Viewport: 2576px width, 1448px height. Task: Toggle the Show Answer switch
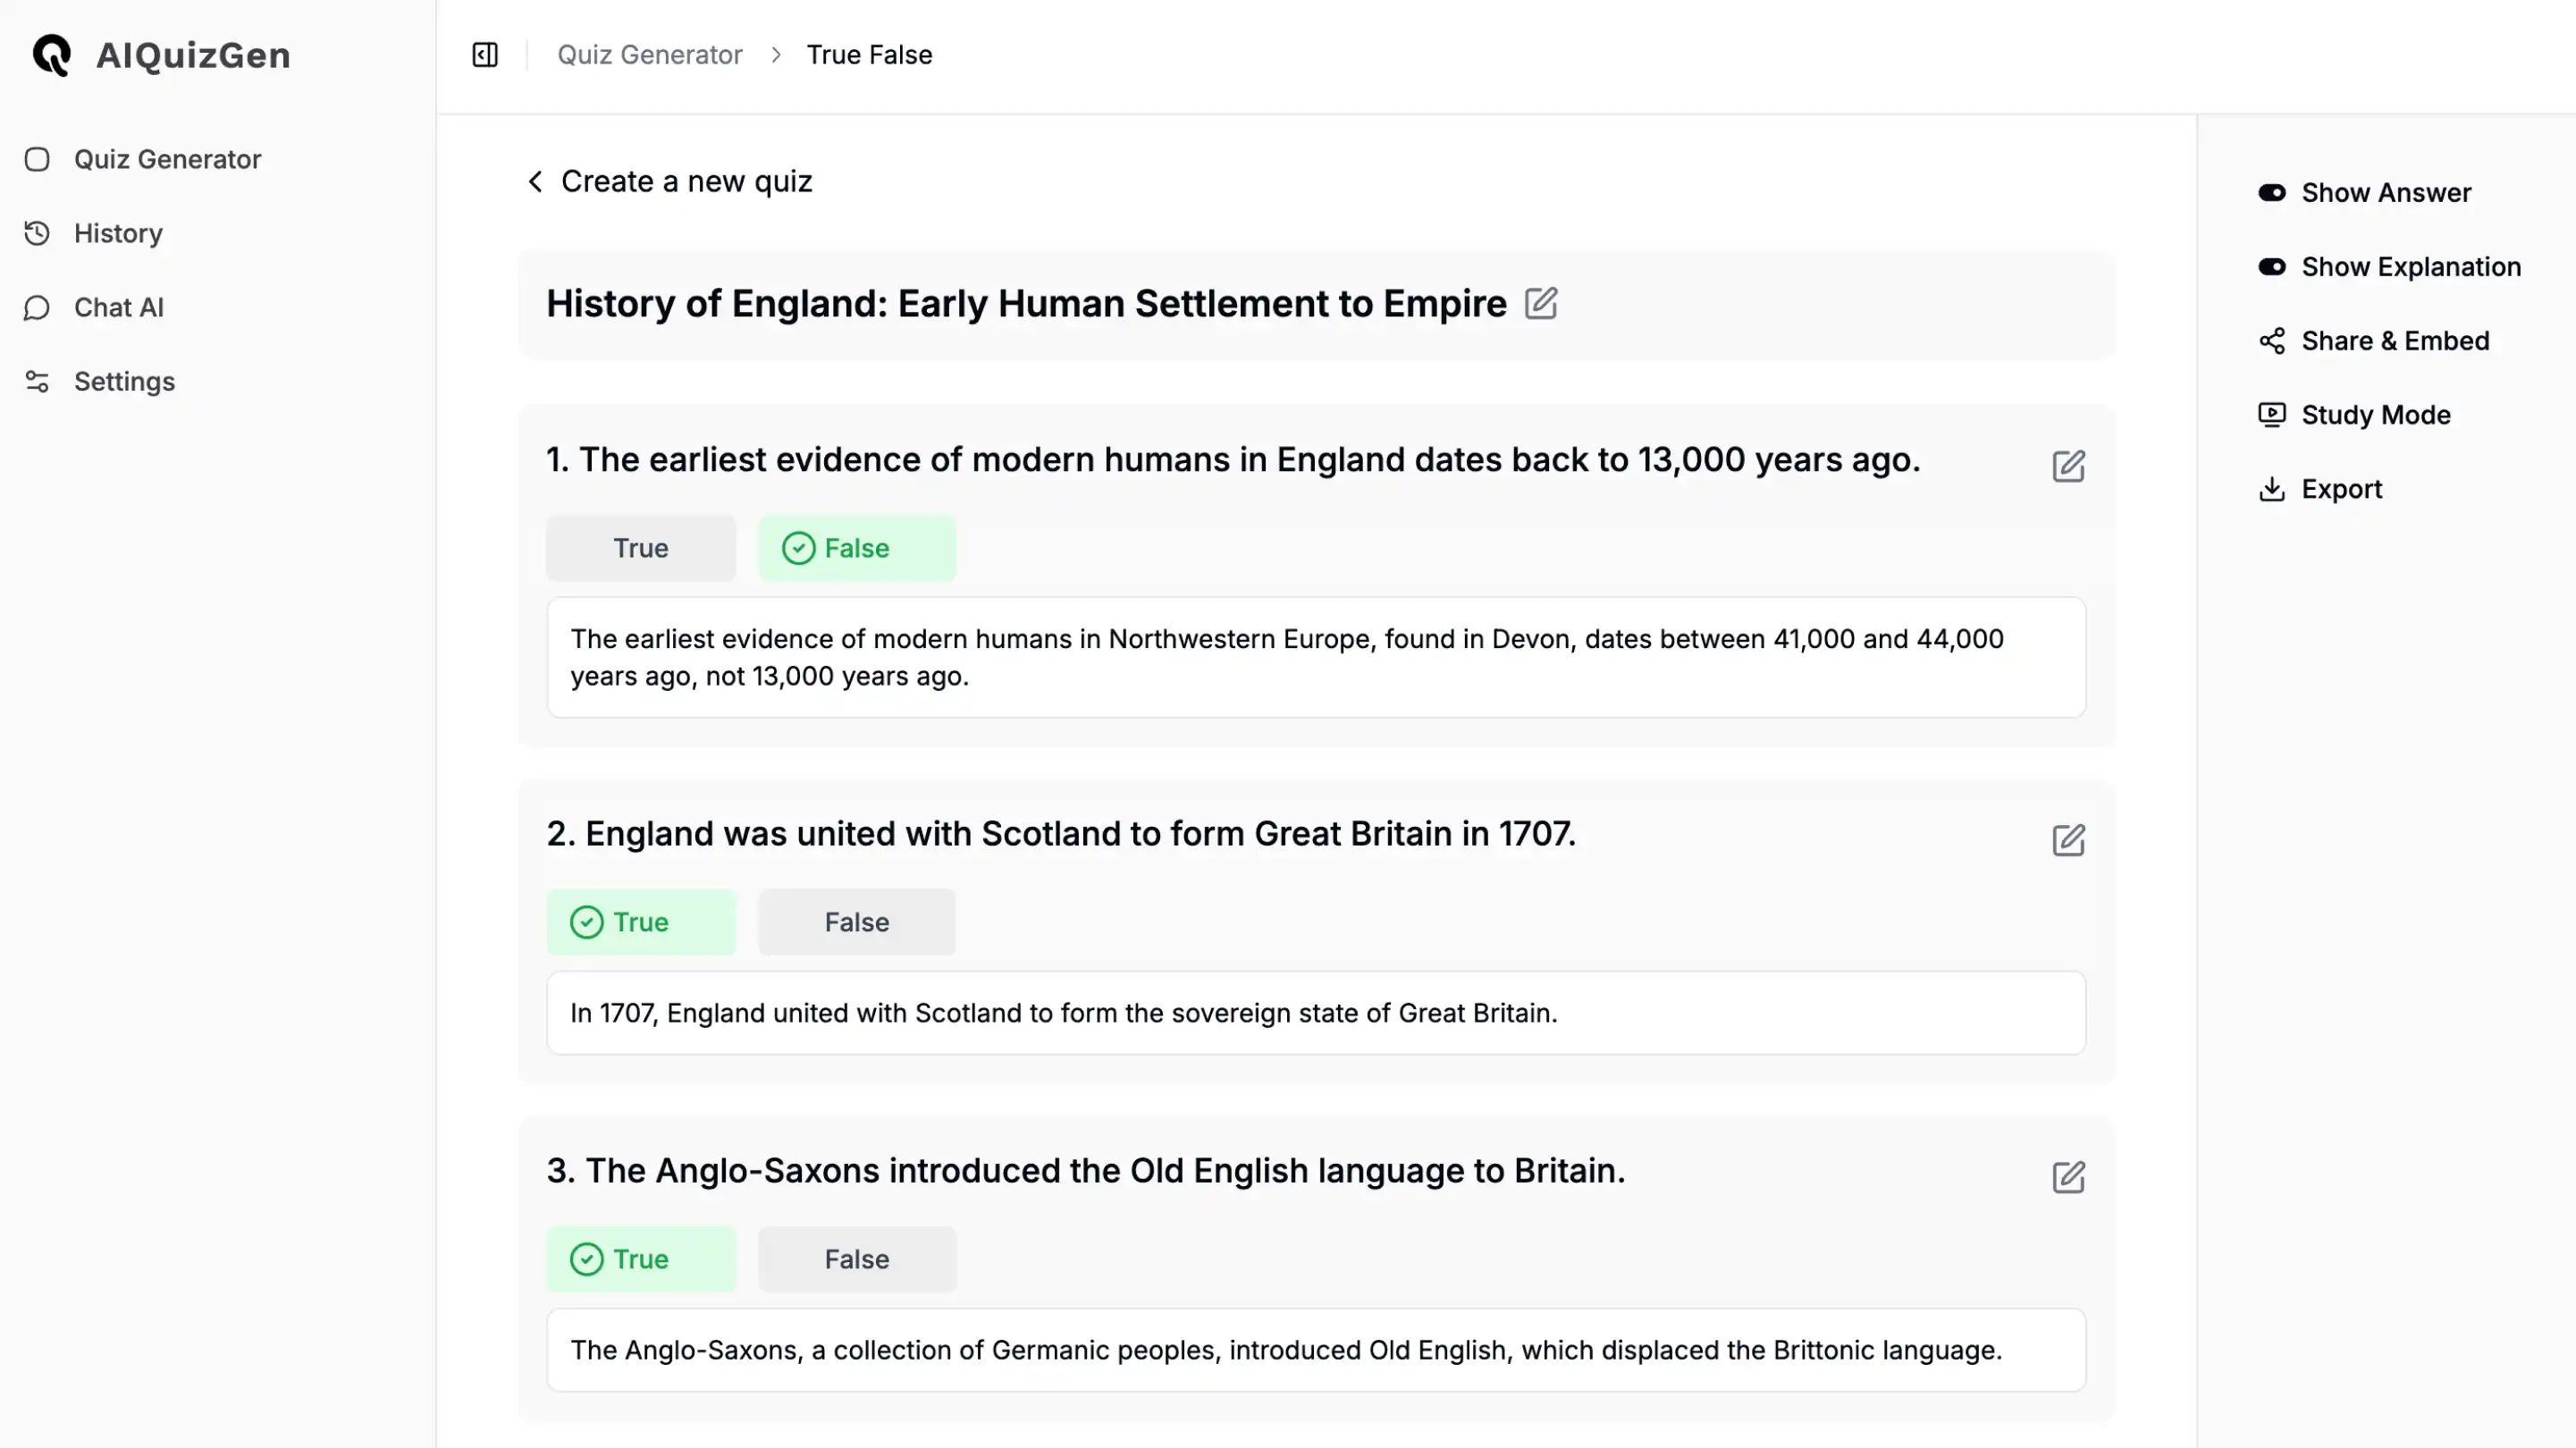(2274, 191)
